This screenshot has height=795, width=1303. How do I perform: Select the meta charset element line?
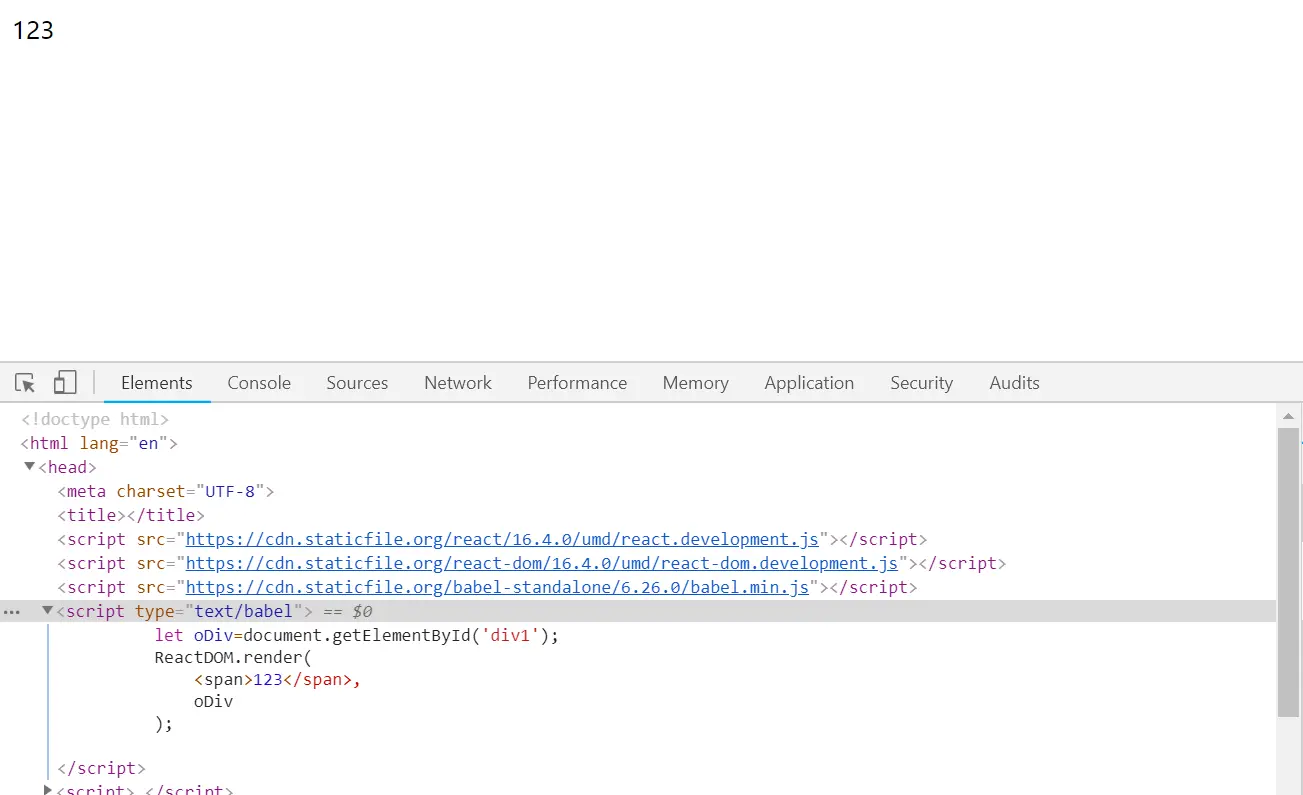(165, 492)
